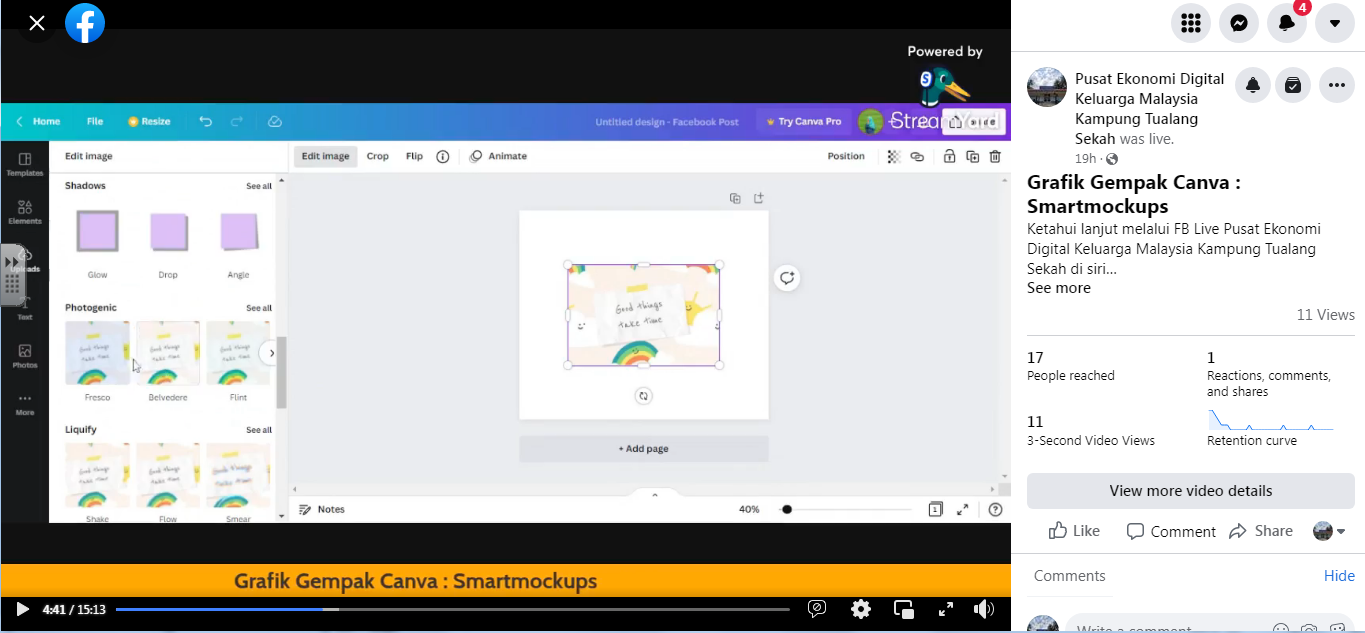
Task: Open Animate options
Action: click(x=498, y=156)
